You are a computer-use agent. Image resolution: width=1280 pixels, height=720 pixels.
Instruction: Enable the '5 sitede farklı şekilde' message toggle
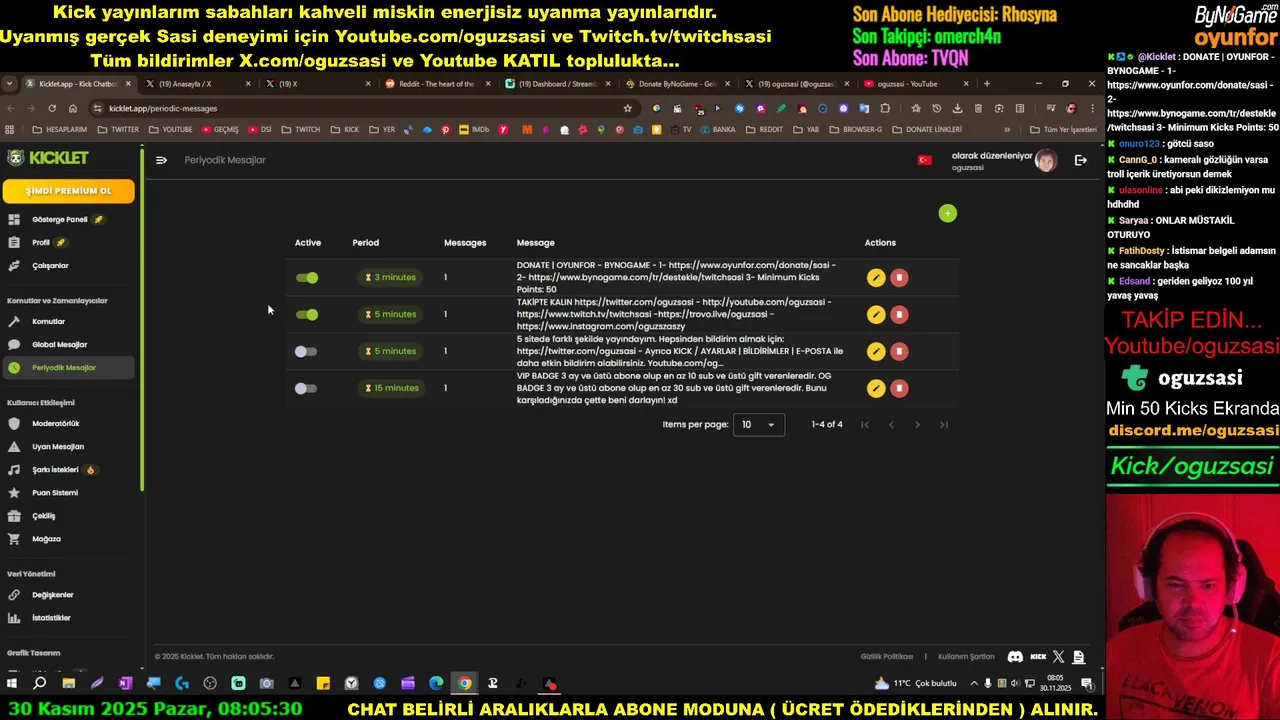306,351
